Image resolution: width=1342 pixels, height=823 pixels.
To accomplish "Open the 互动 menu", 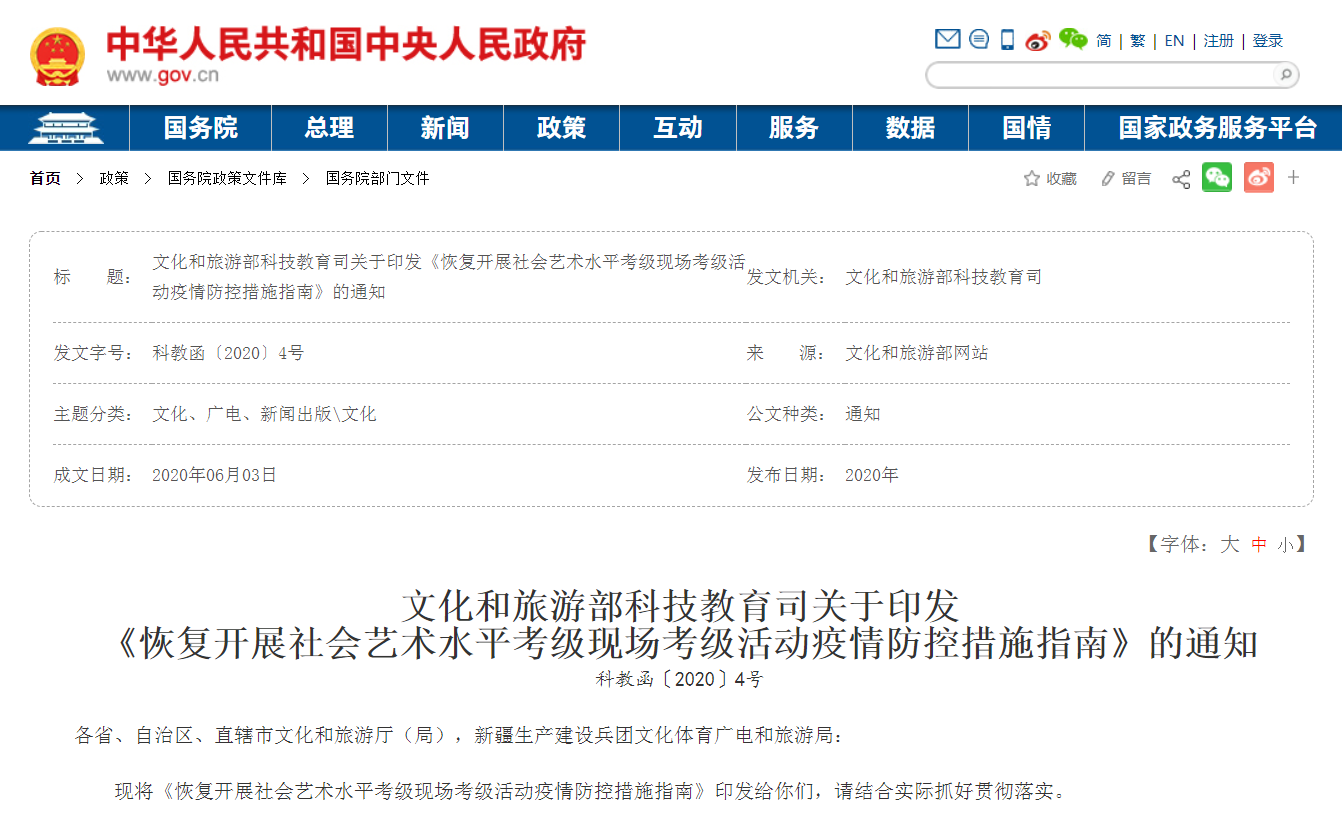I will tap(678, 128).
